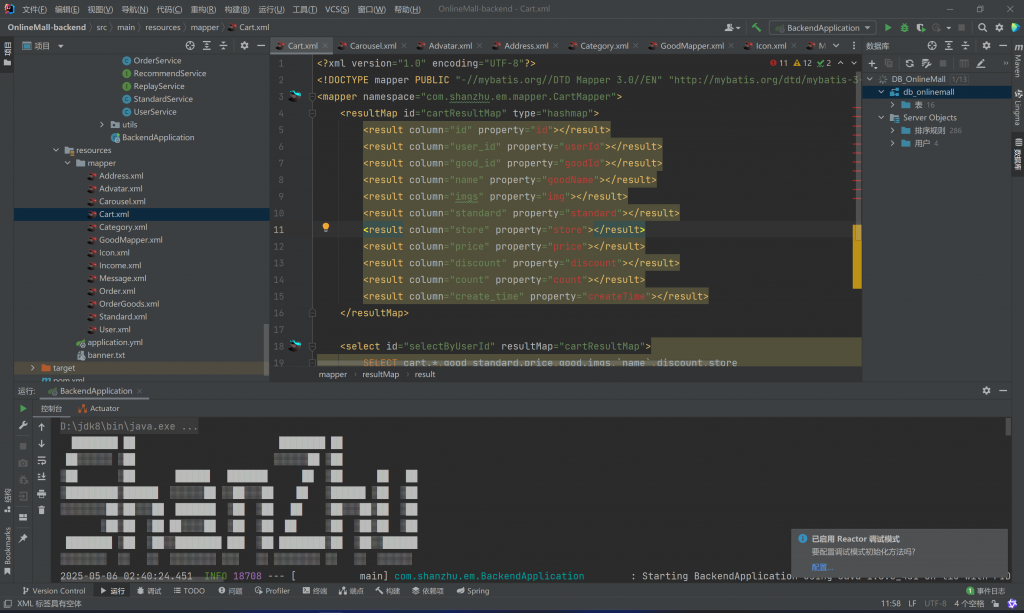Toggle scroll-to-end in the run console

click(x=41, y=477)
